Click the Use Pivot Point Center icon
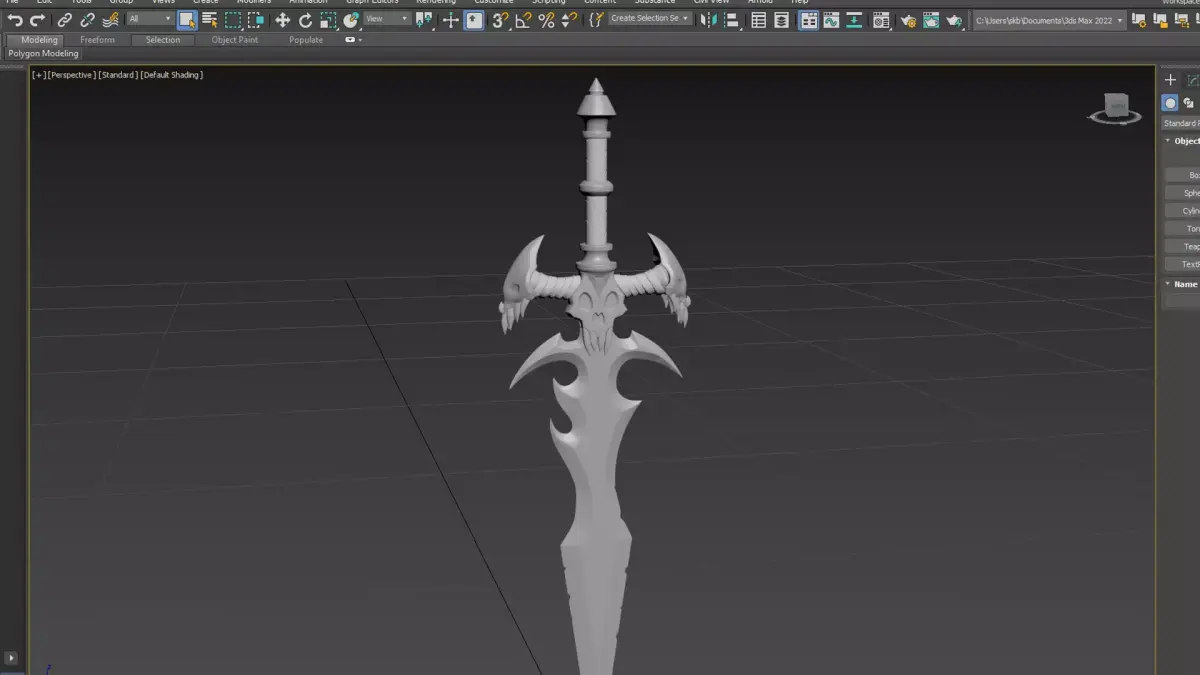The width and height of the screenshot is (1200, 675). pyautogui.click(x=424, y=20)
